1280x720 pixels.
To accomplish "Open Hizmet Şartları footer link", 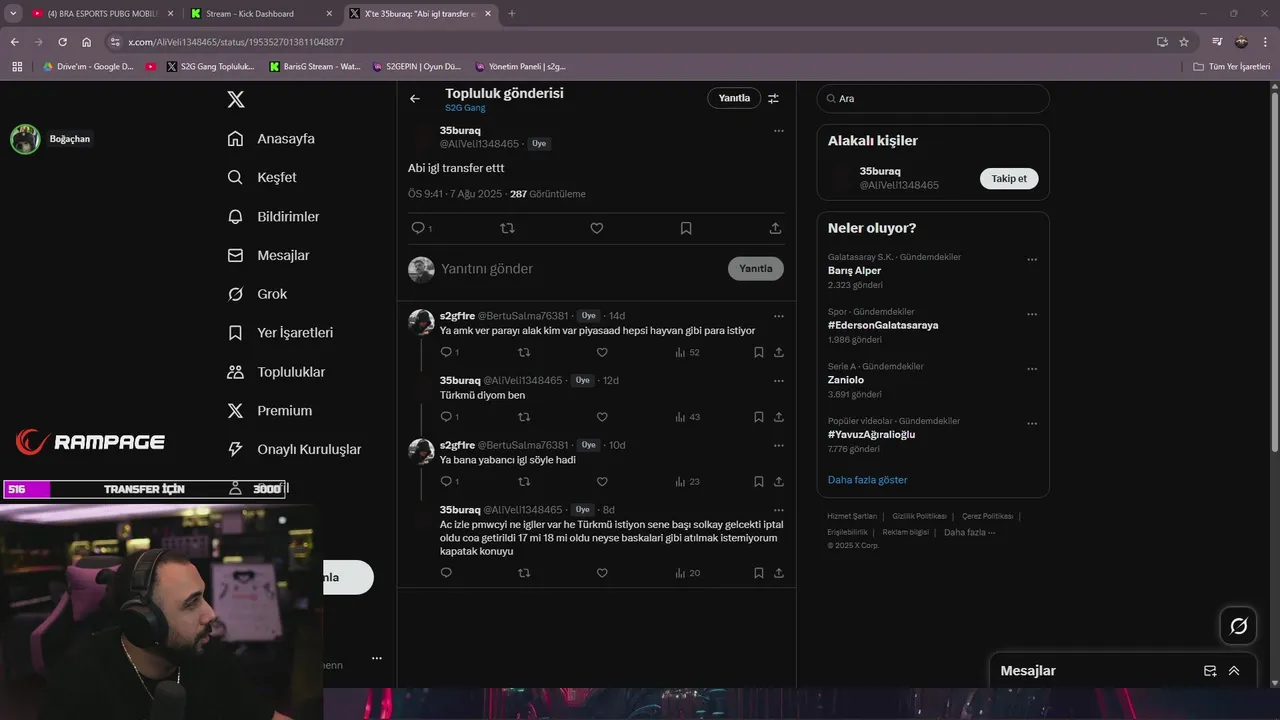I will point(851,516).
